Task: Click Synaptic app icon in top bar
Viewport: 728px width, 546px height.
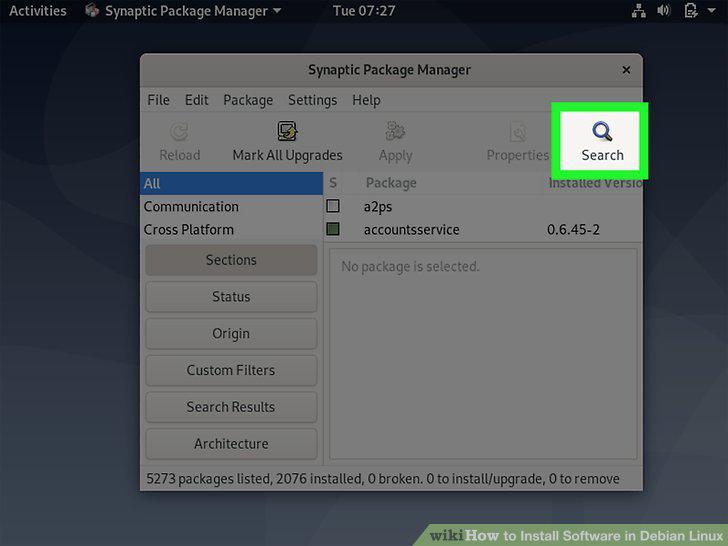Action: [x=92, y=10]
